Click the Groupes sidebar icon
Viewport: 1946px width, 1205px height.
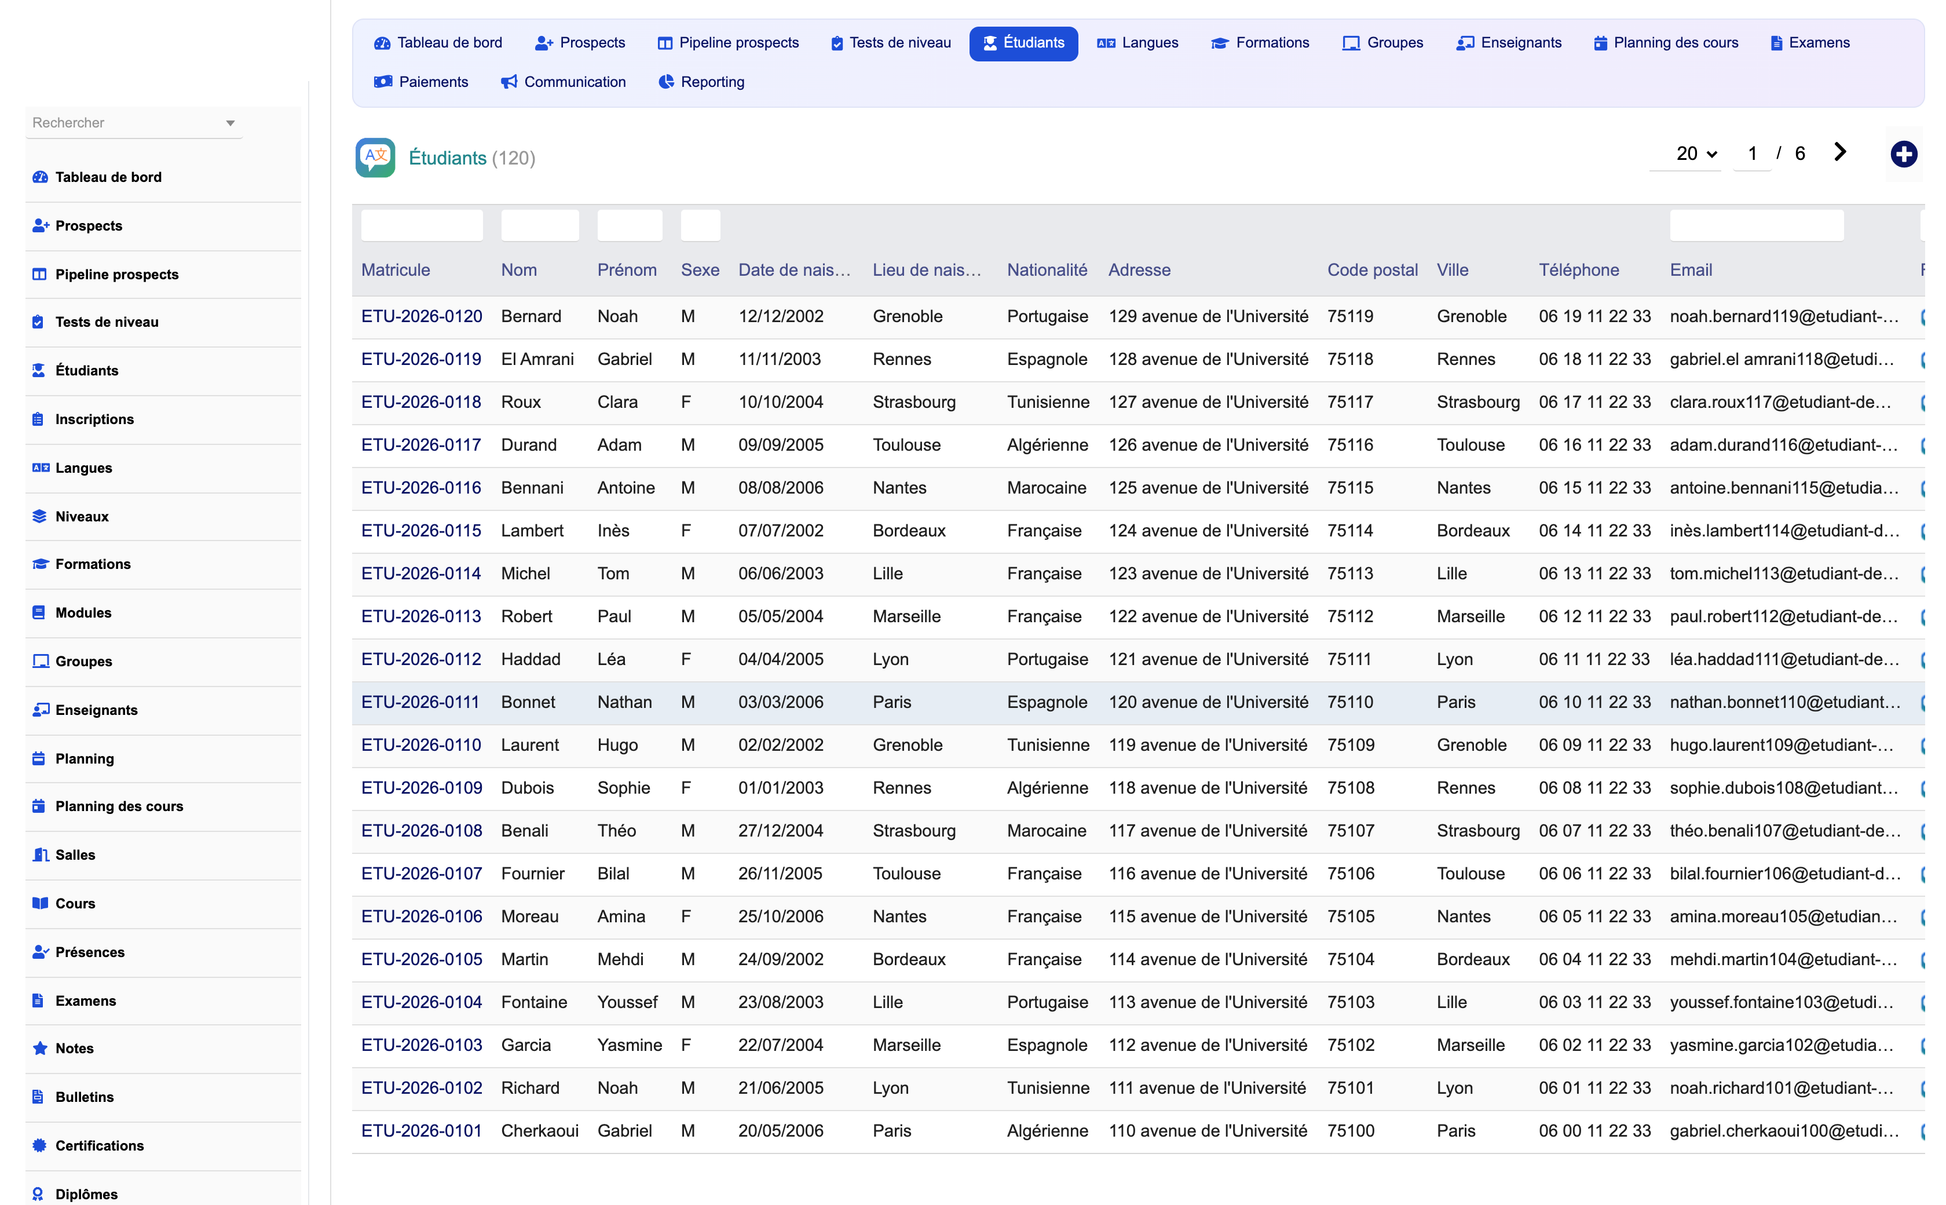(41, 661)
